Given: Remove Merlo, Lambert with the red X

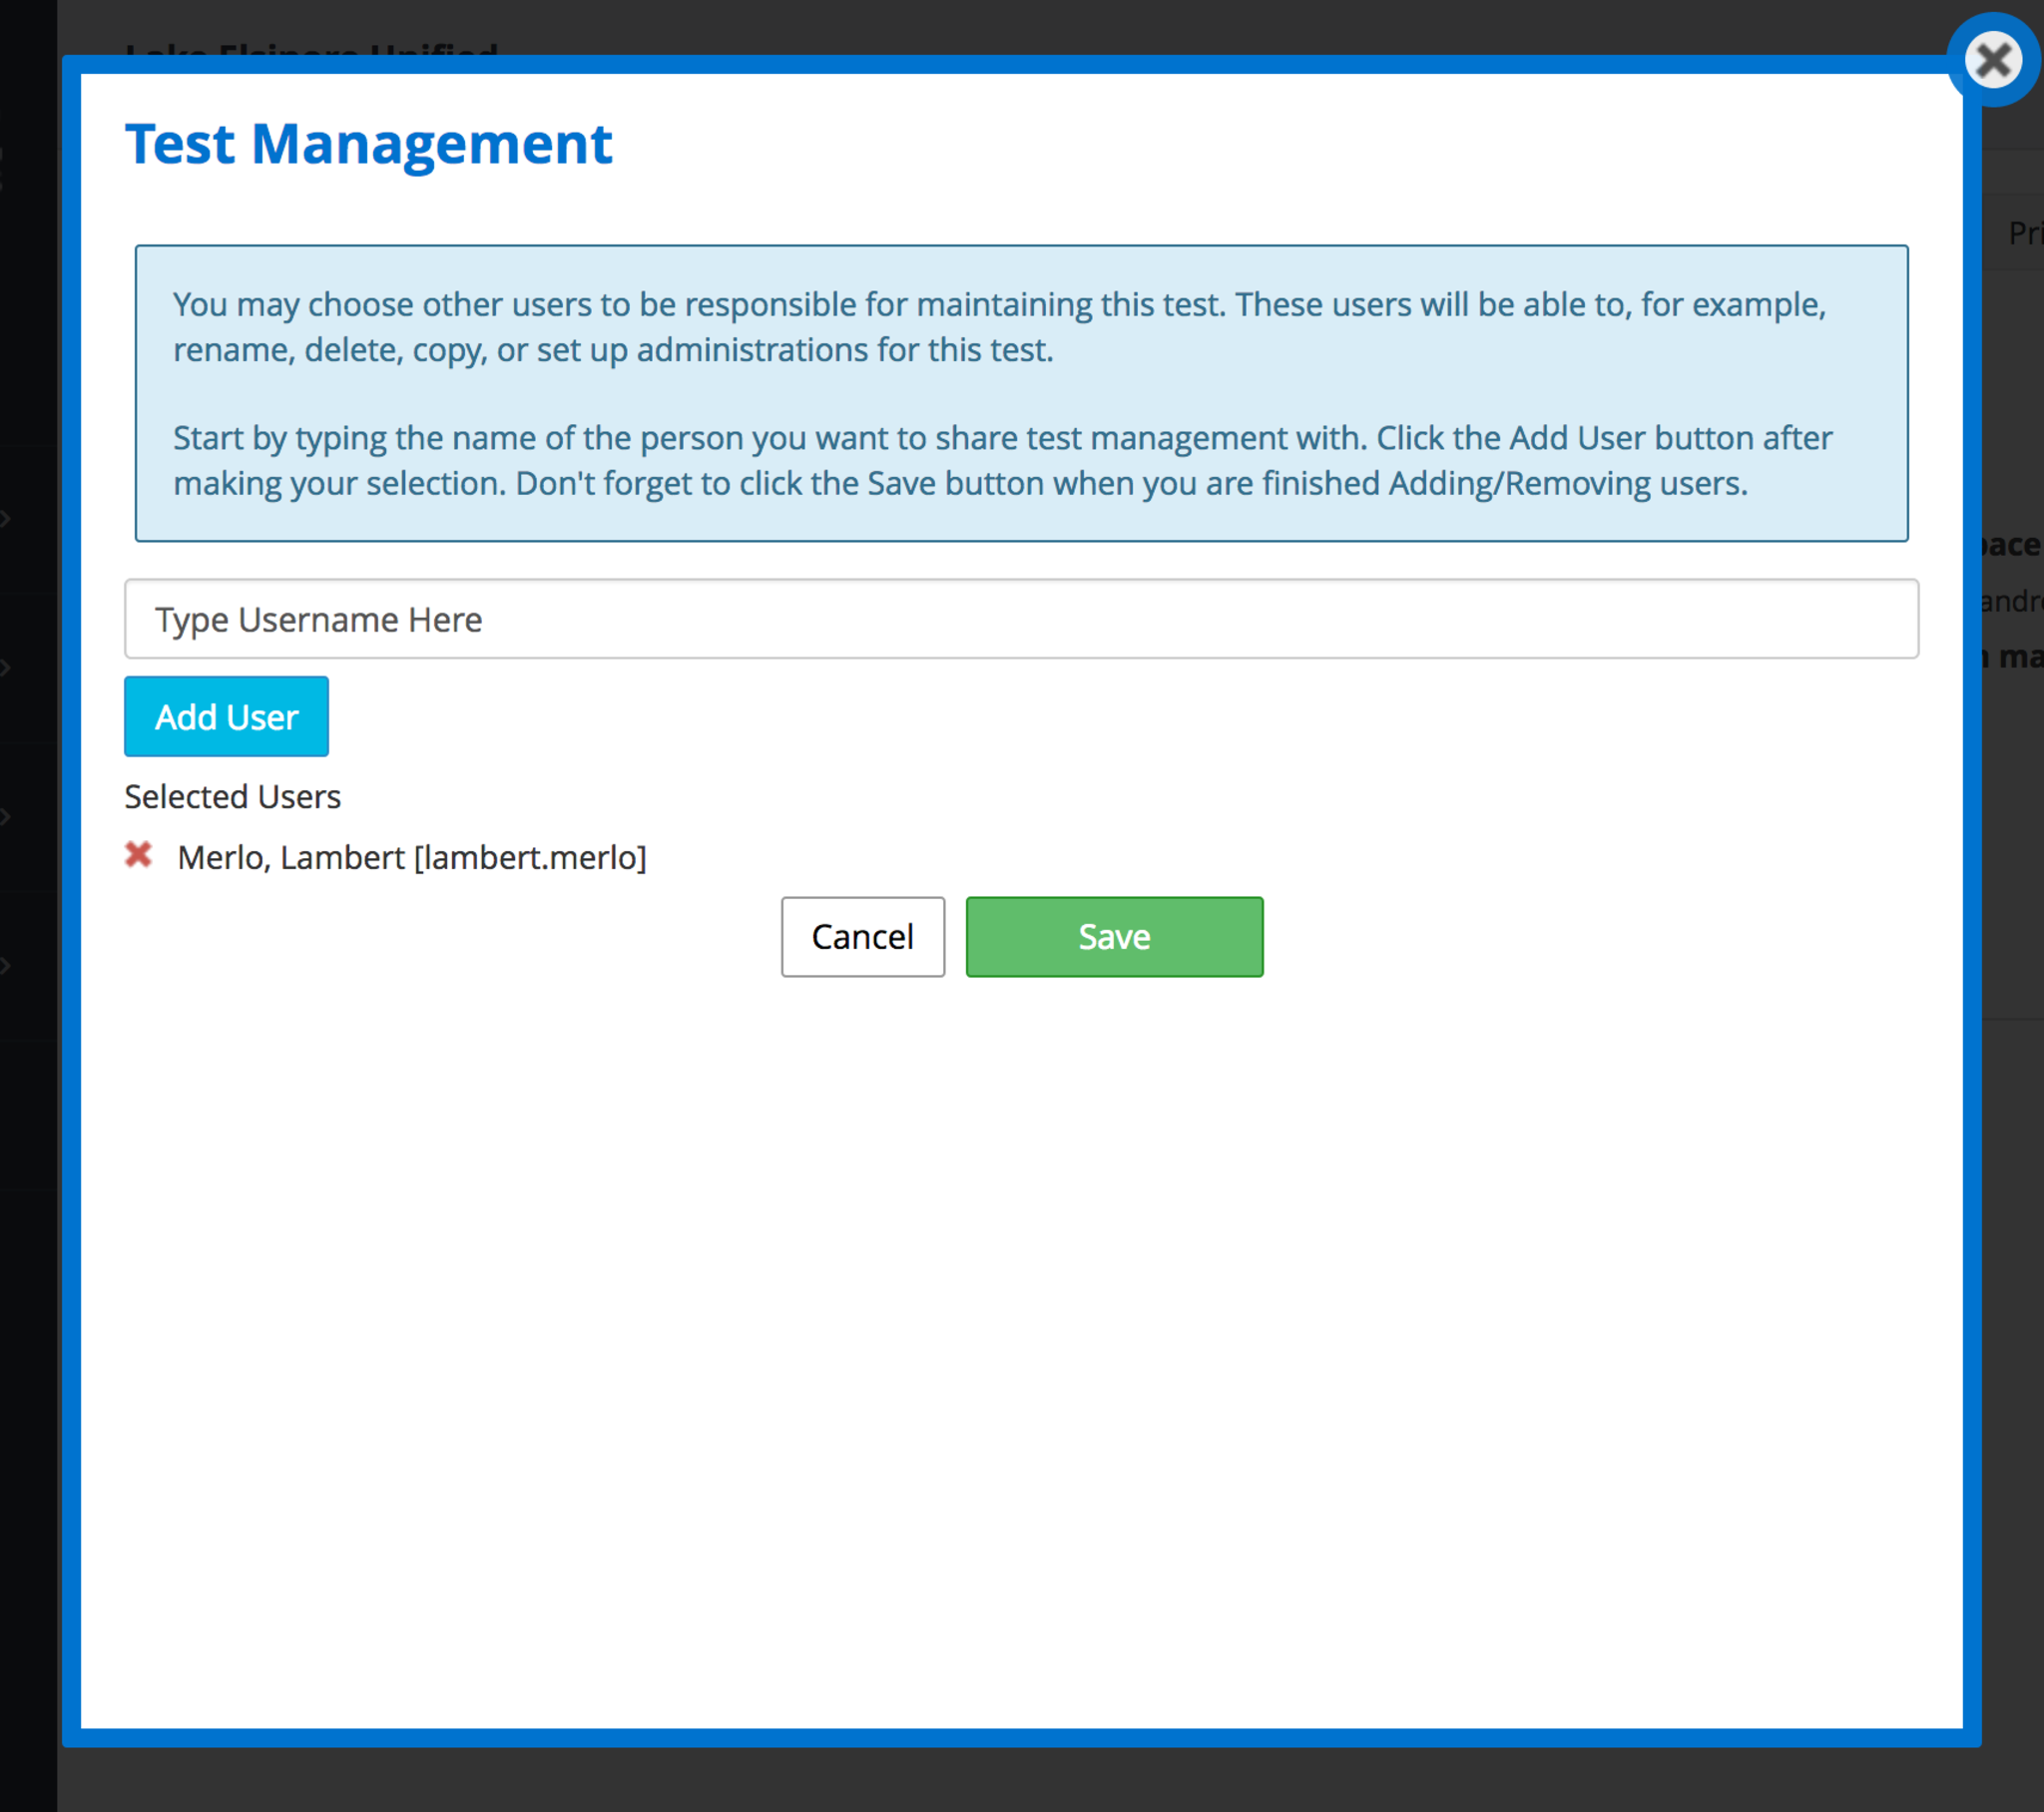Looking at the screenshot, I should [x=138, y=855].
